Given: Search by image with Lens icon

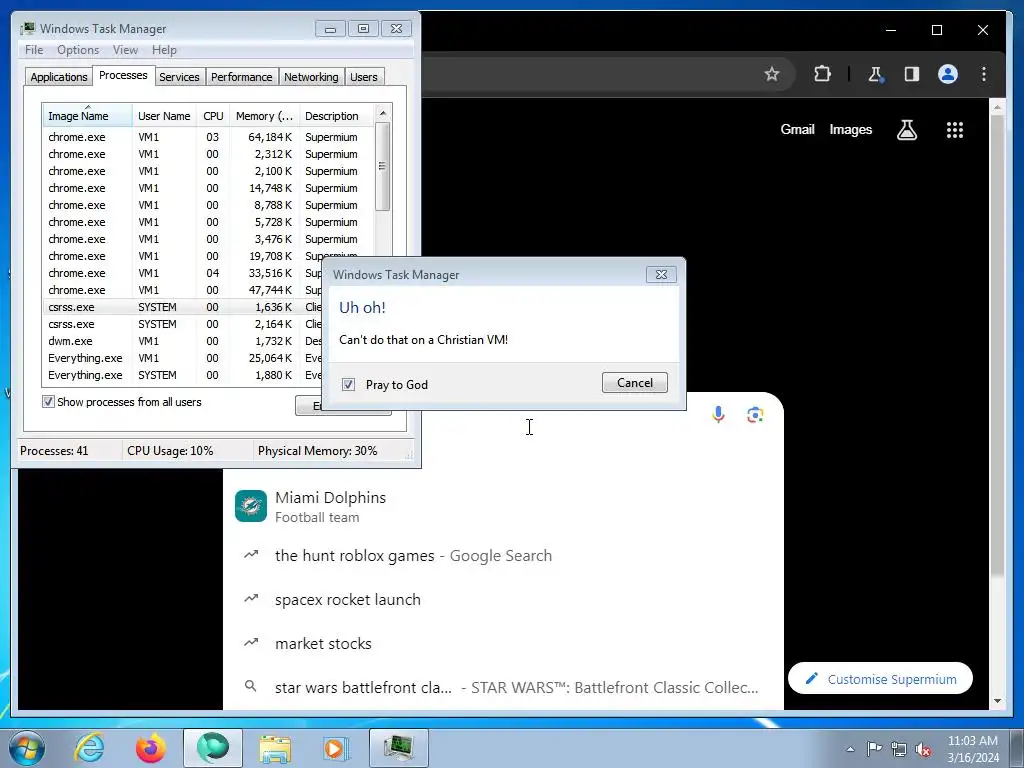Looking at the screenshot, I should [x=755, y=415].
